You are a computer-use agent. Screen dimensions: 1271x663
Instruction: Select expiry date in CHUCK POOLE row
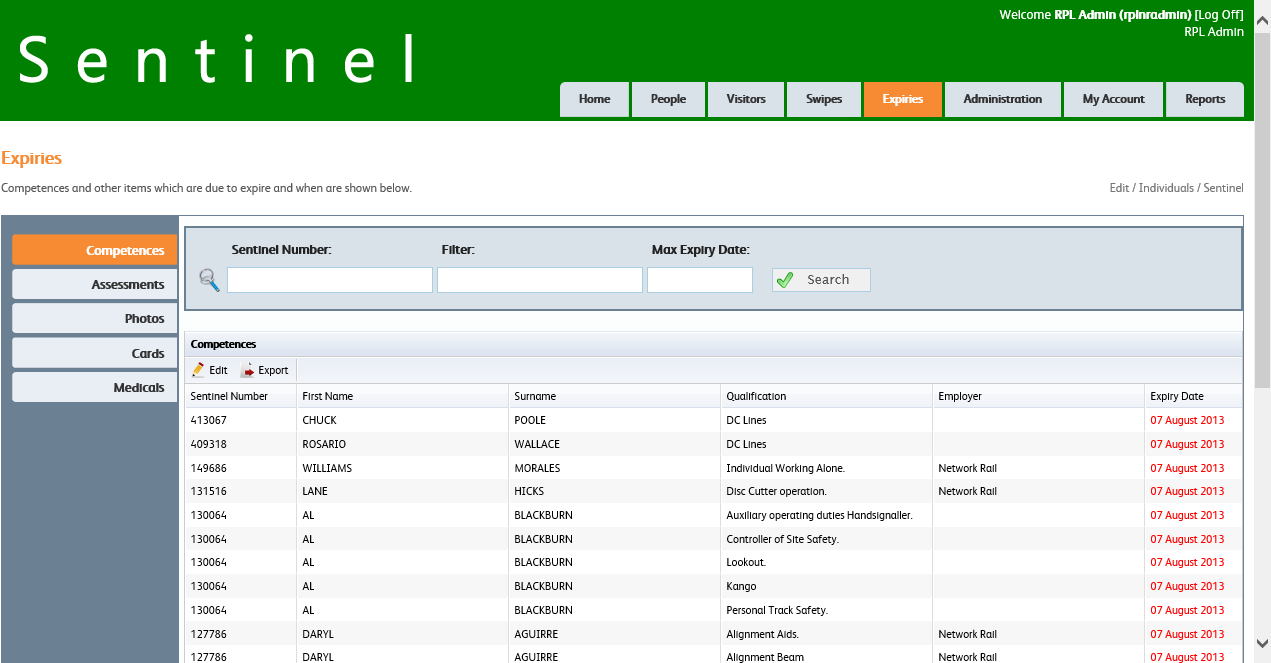pos(1193,420)
